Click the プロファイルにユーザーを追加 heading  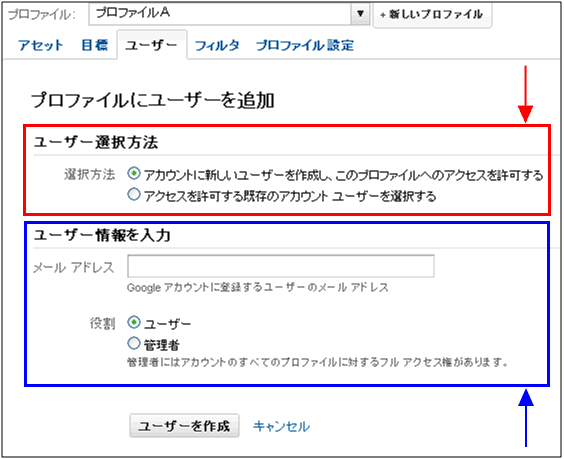click(x=153, y=100)
